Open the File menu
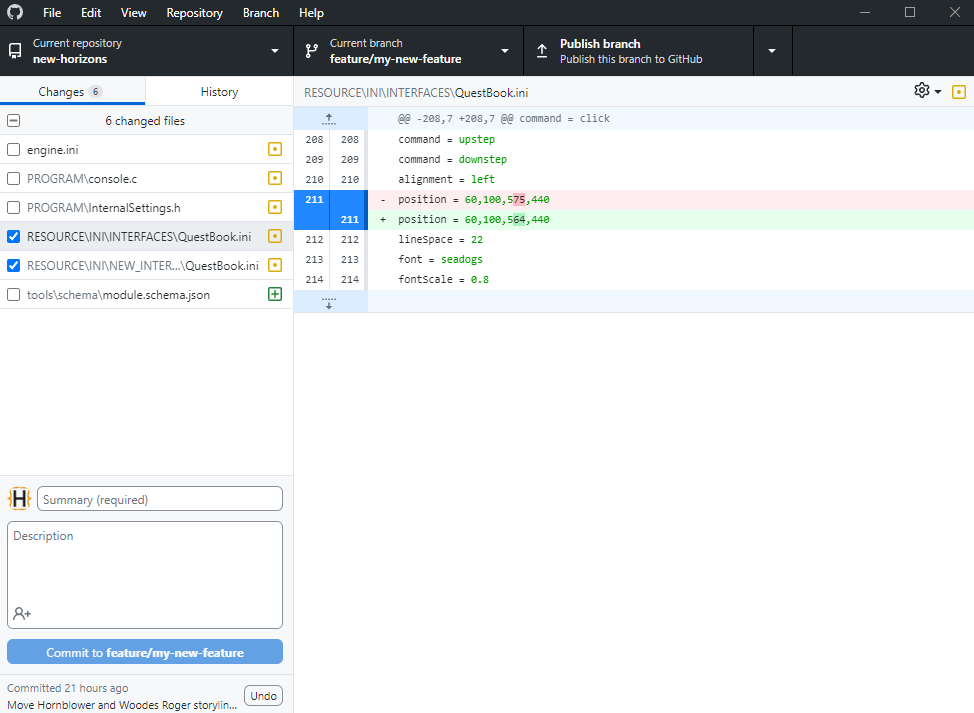The height and width of the screenshot is (713, 974). pyautogui.click(x=52, y=12)
